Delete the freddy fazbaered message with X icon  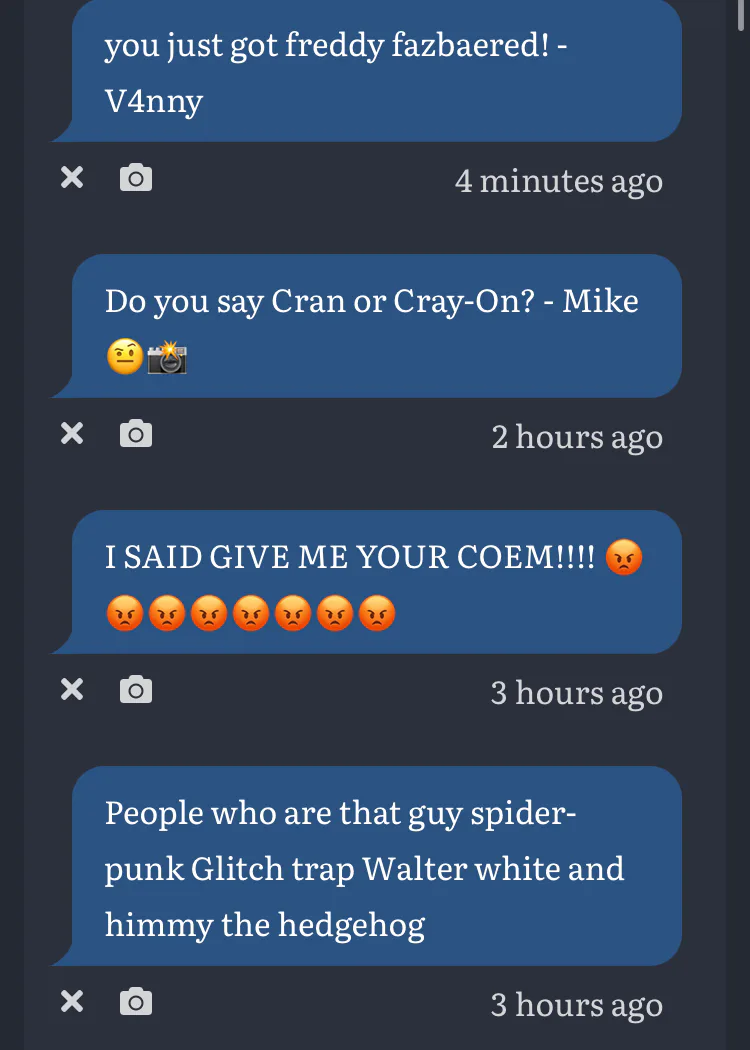(72, 178)
